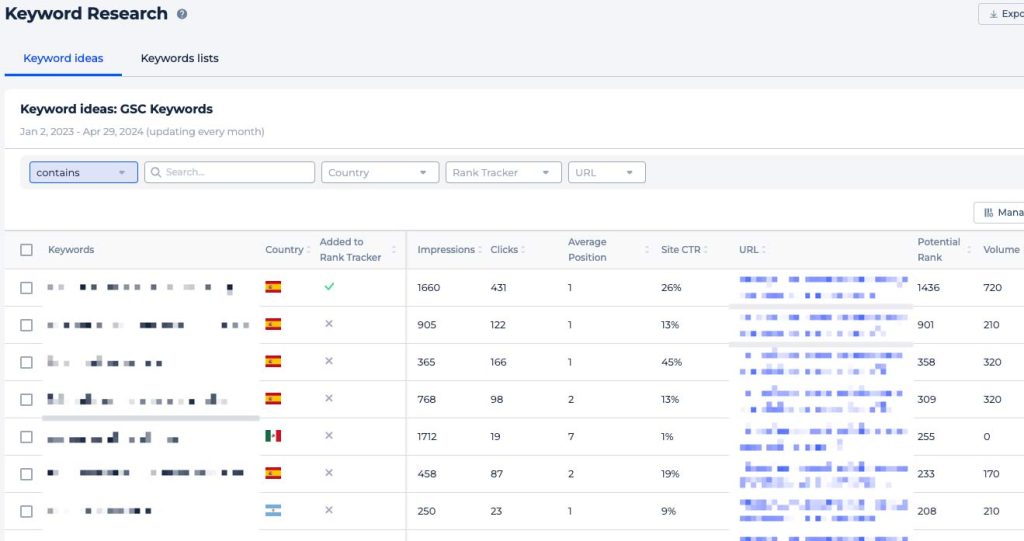Click the help icon beside Keyword Research

[181, 14]
